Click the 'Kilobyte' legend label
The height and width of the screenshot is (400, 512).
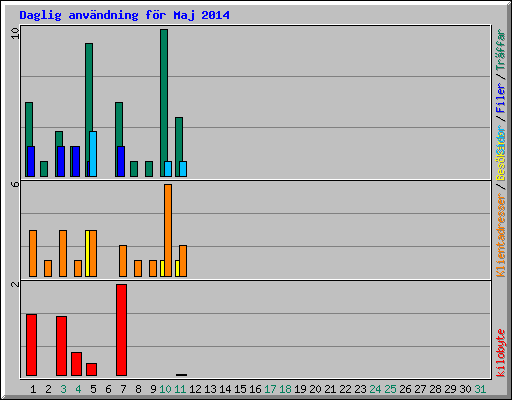pyautogui.click(x=500, y=353)
